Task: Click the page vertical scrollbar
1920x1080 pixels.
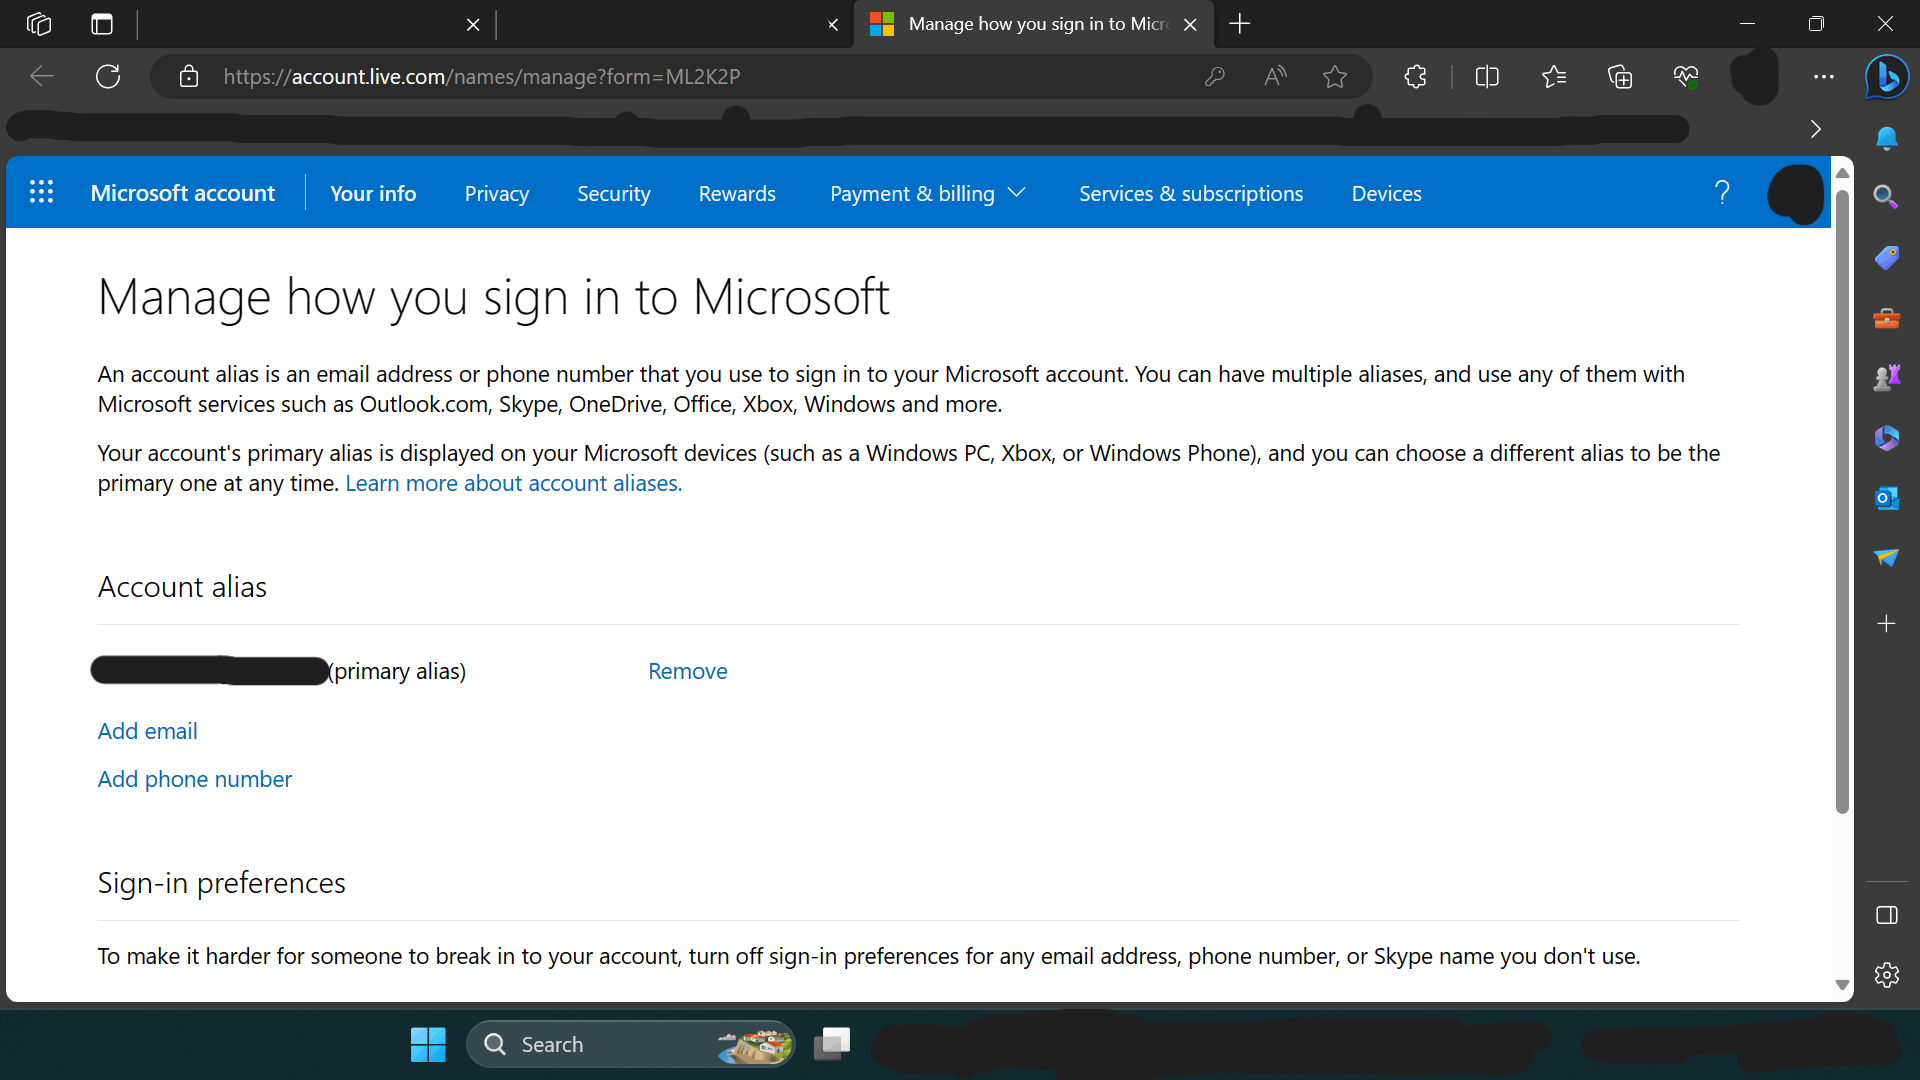Action: coord(1842,500)
